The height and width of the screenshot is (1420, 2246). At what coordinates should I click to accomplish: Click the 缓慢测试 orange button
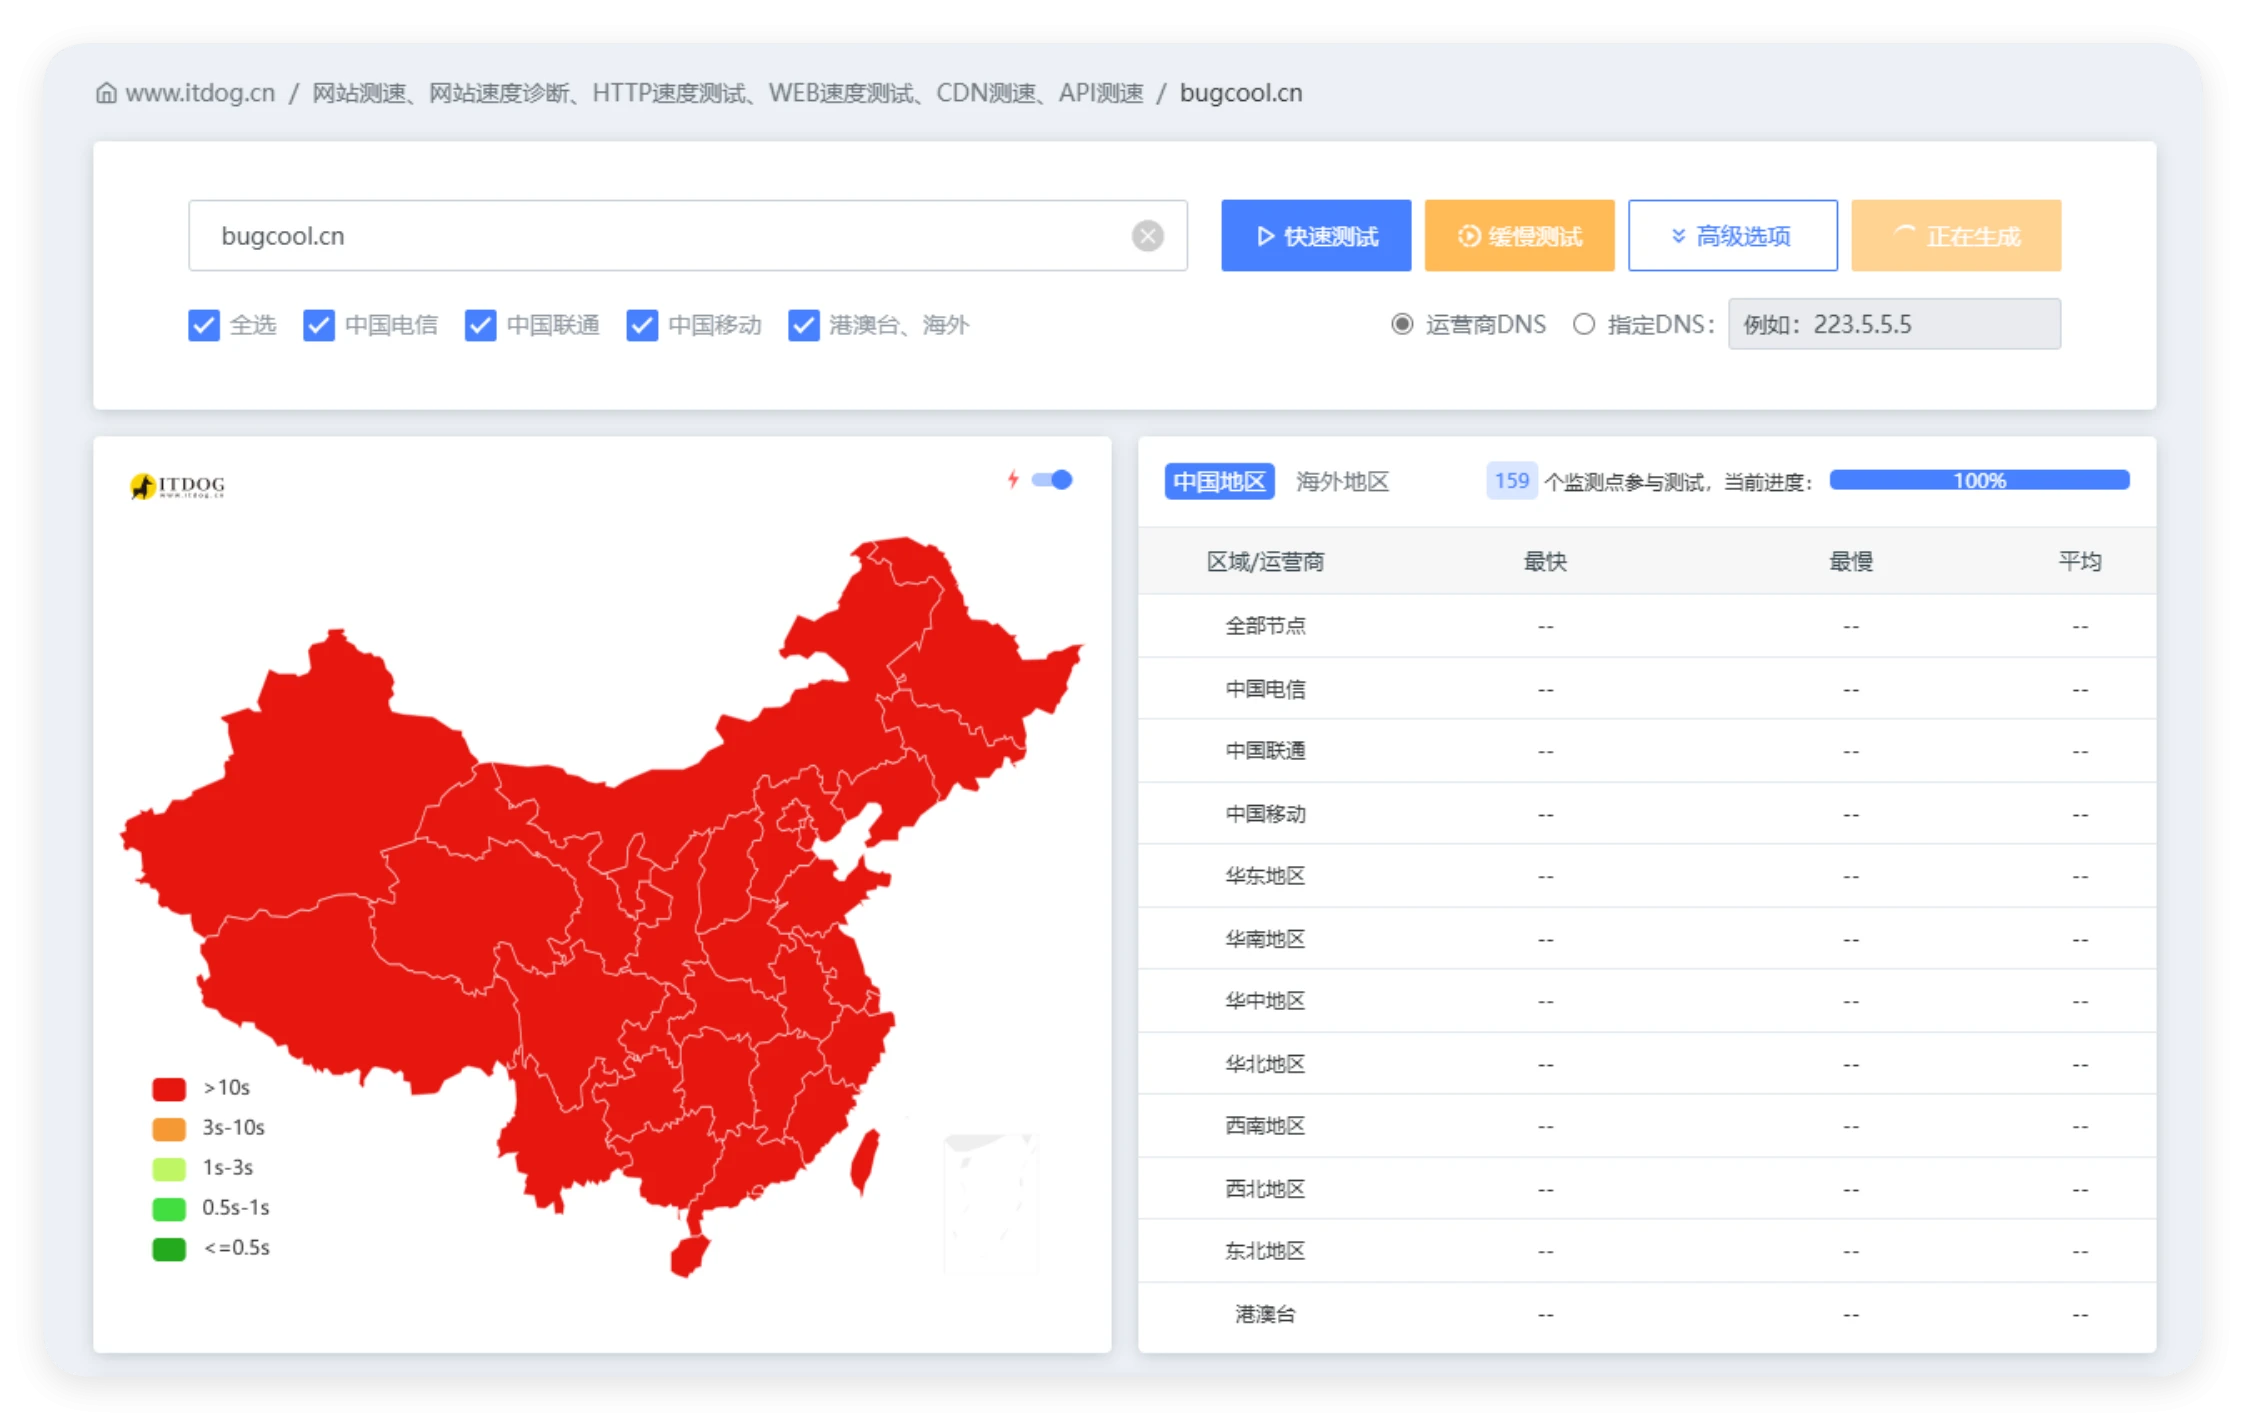1519,236
